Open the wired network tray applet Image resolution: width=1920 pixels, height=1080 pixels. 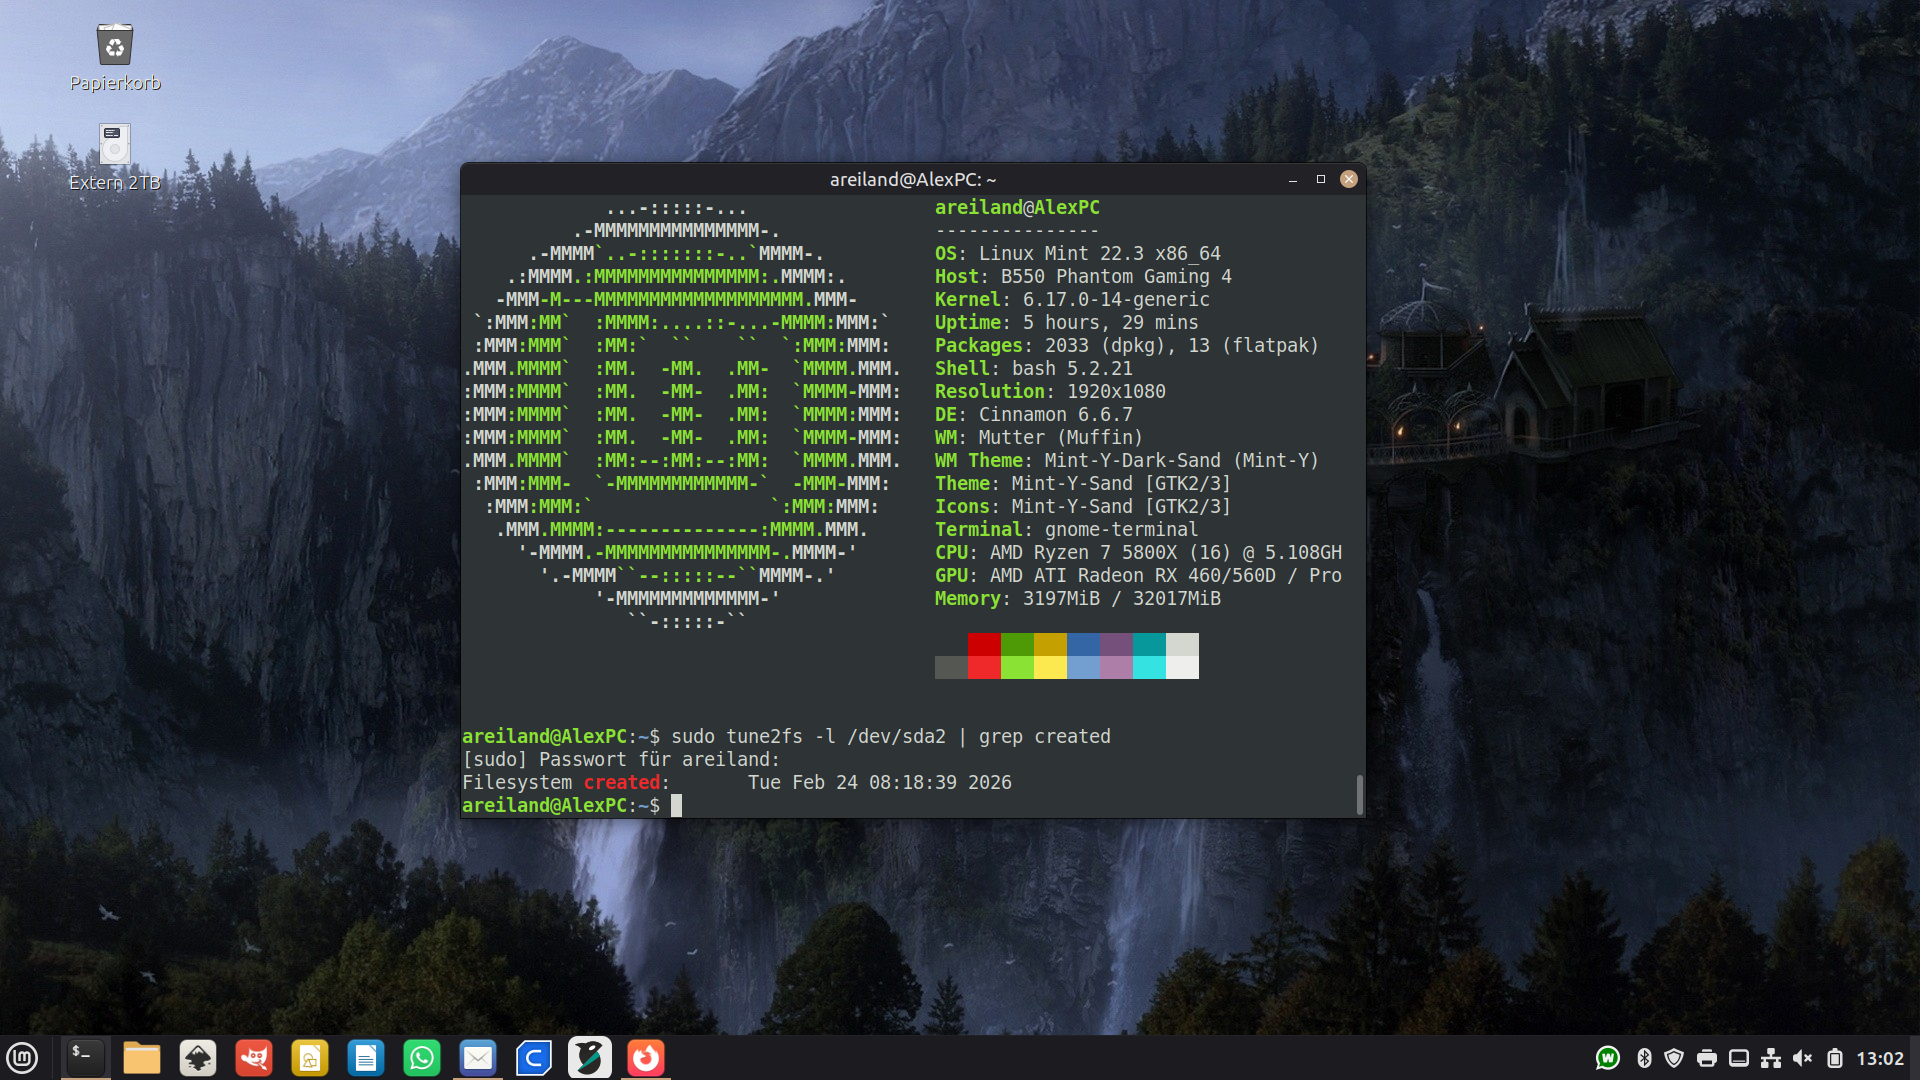(1771, 1058)
